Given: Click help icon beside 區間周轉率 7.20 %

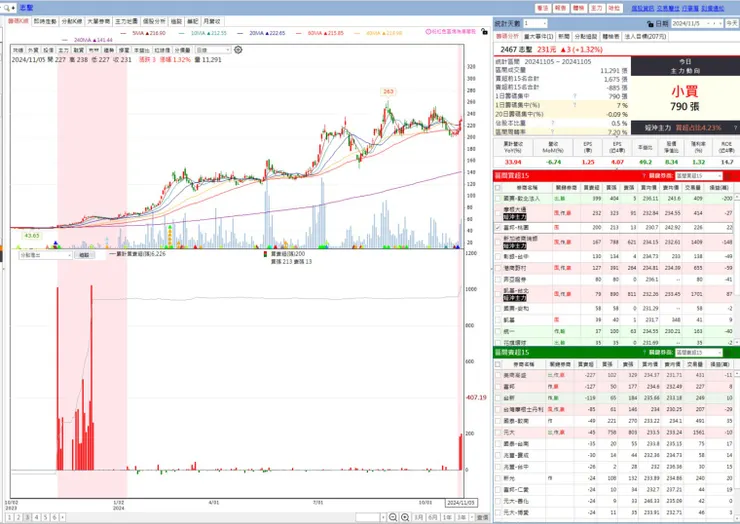Looking at the screenshot, I should [552, 132].
